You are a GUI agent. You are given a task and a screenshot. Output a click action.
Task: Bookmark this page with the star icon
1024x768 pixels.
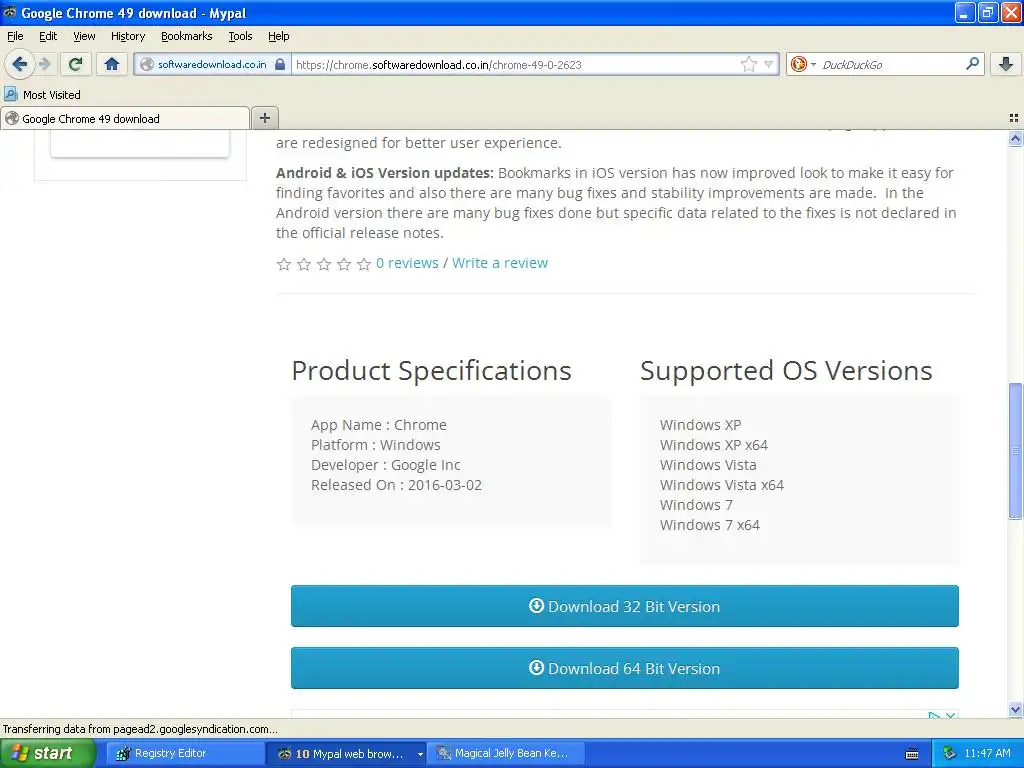pos(748,64)
